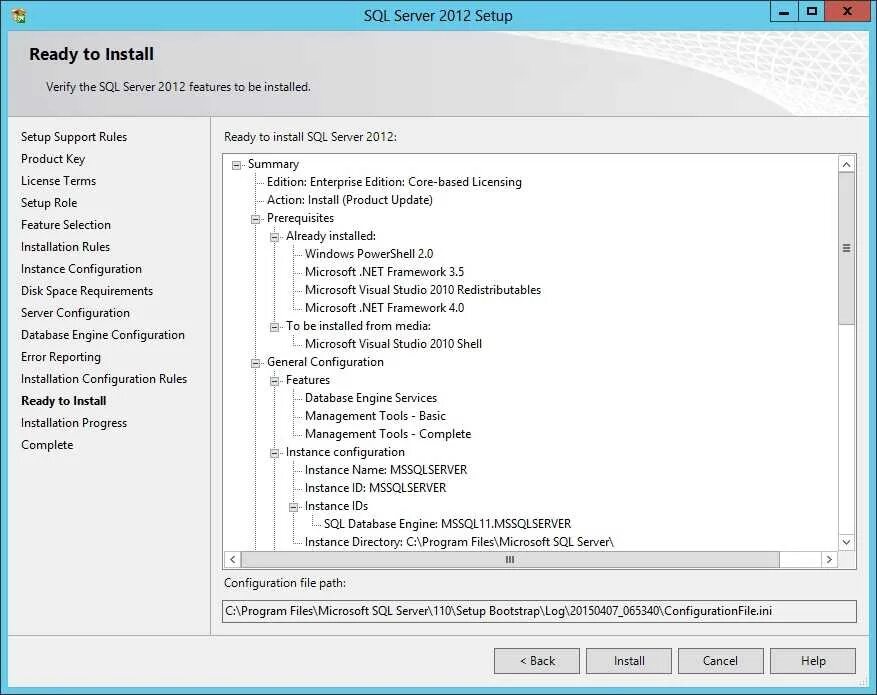Collapse the Summary tree node
Image resolution: width=877 pixels, height=695 pixels.
tap(237, 165)
